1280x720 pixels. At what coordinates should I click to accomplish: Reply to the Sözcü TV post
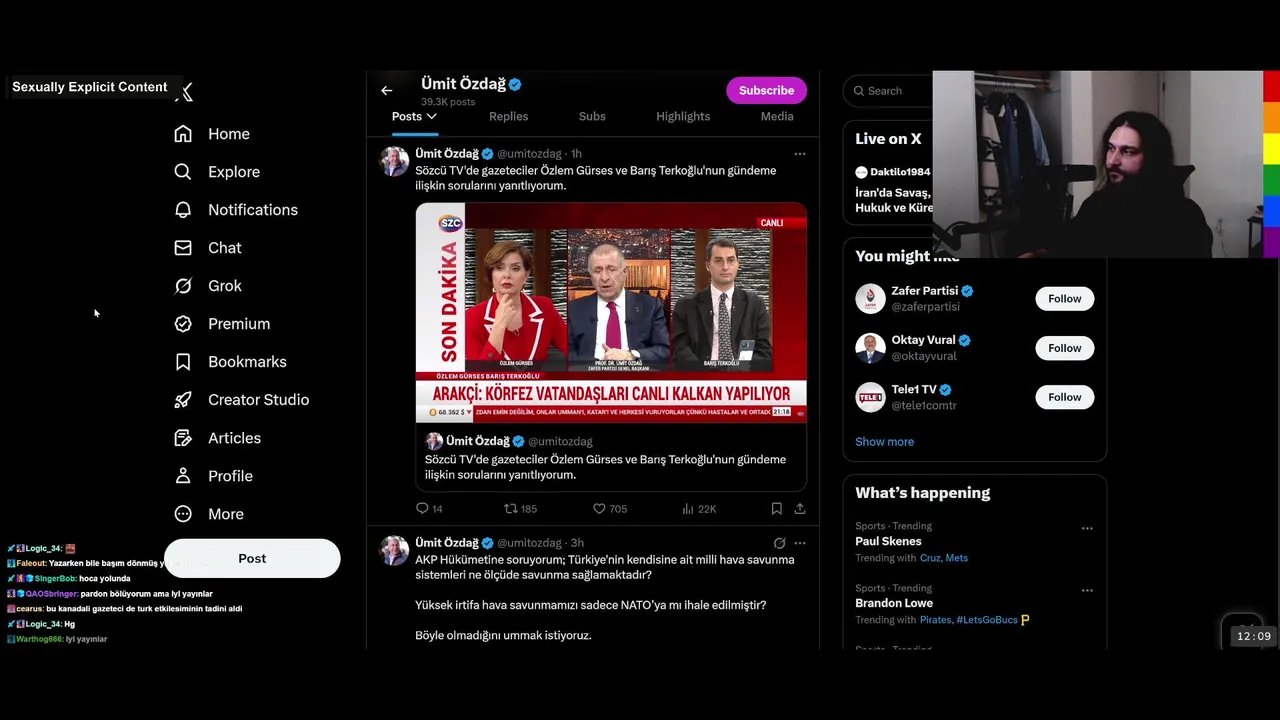tap(429, 509)
